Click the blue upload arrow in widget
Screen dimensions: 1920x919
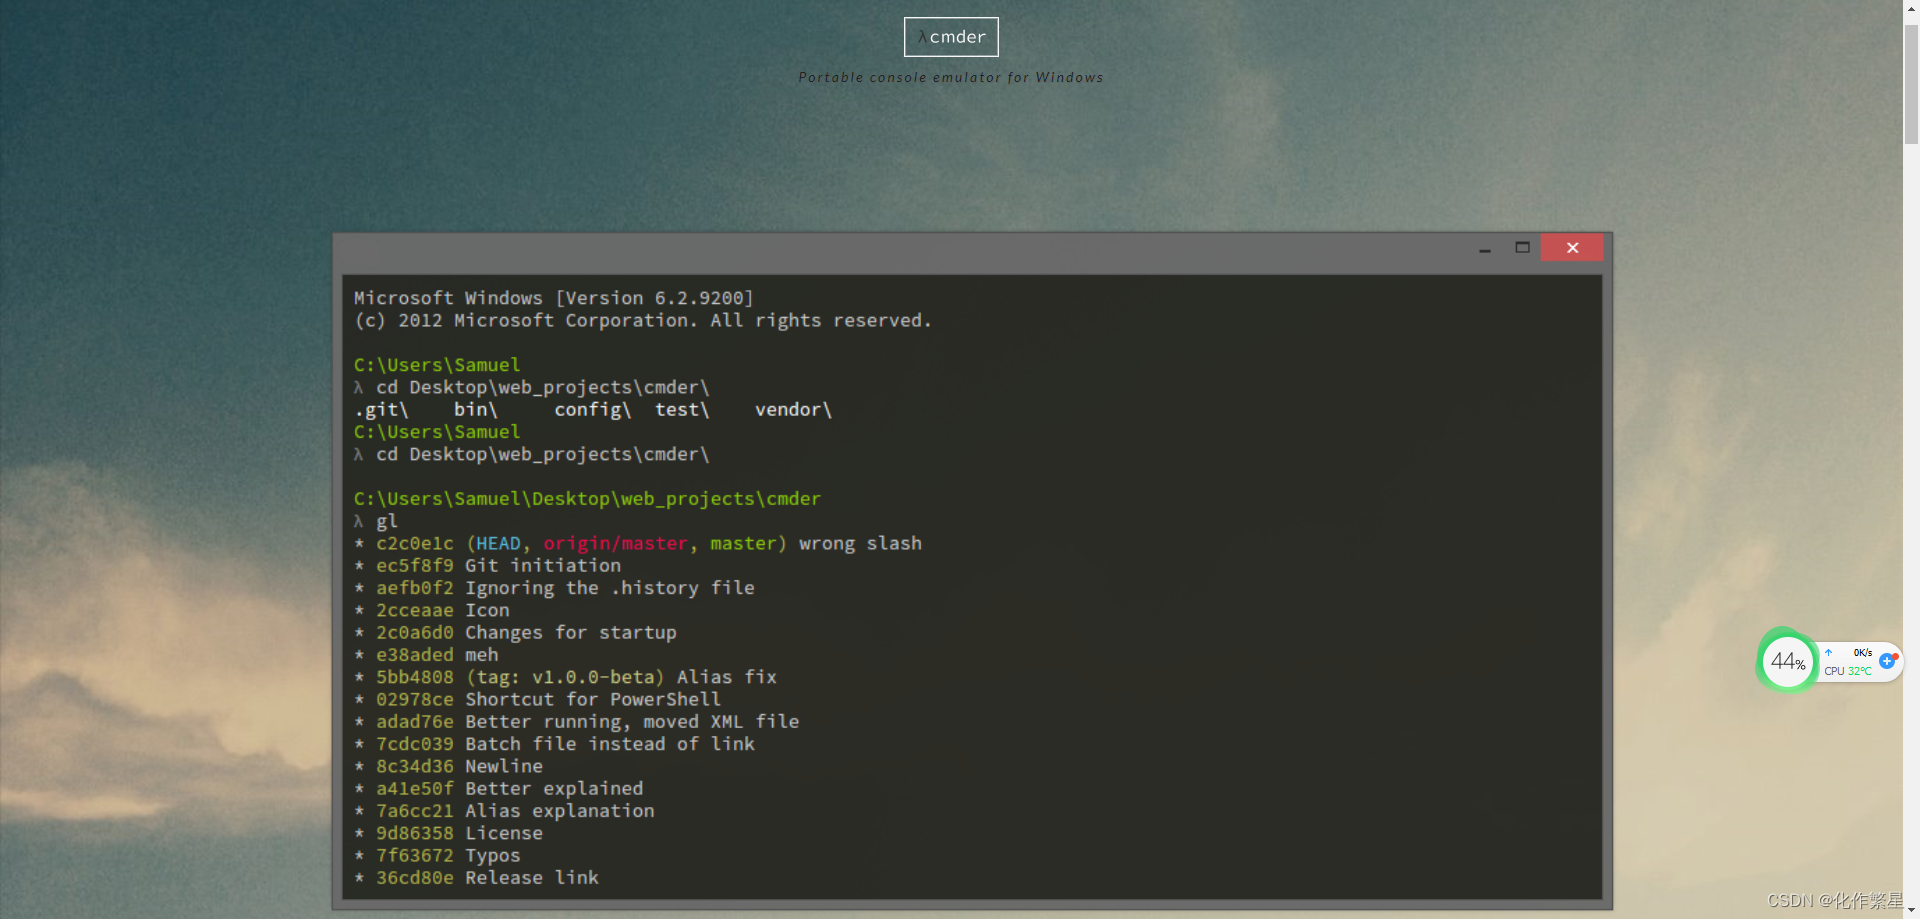tap(1829, 653)
